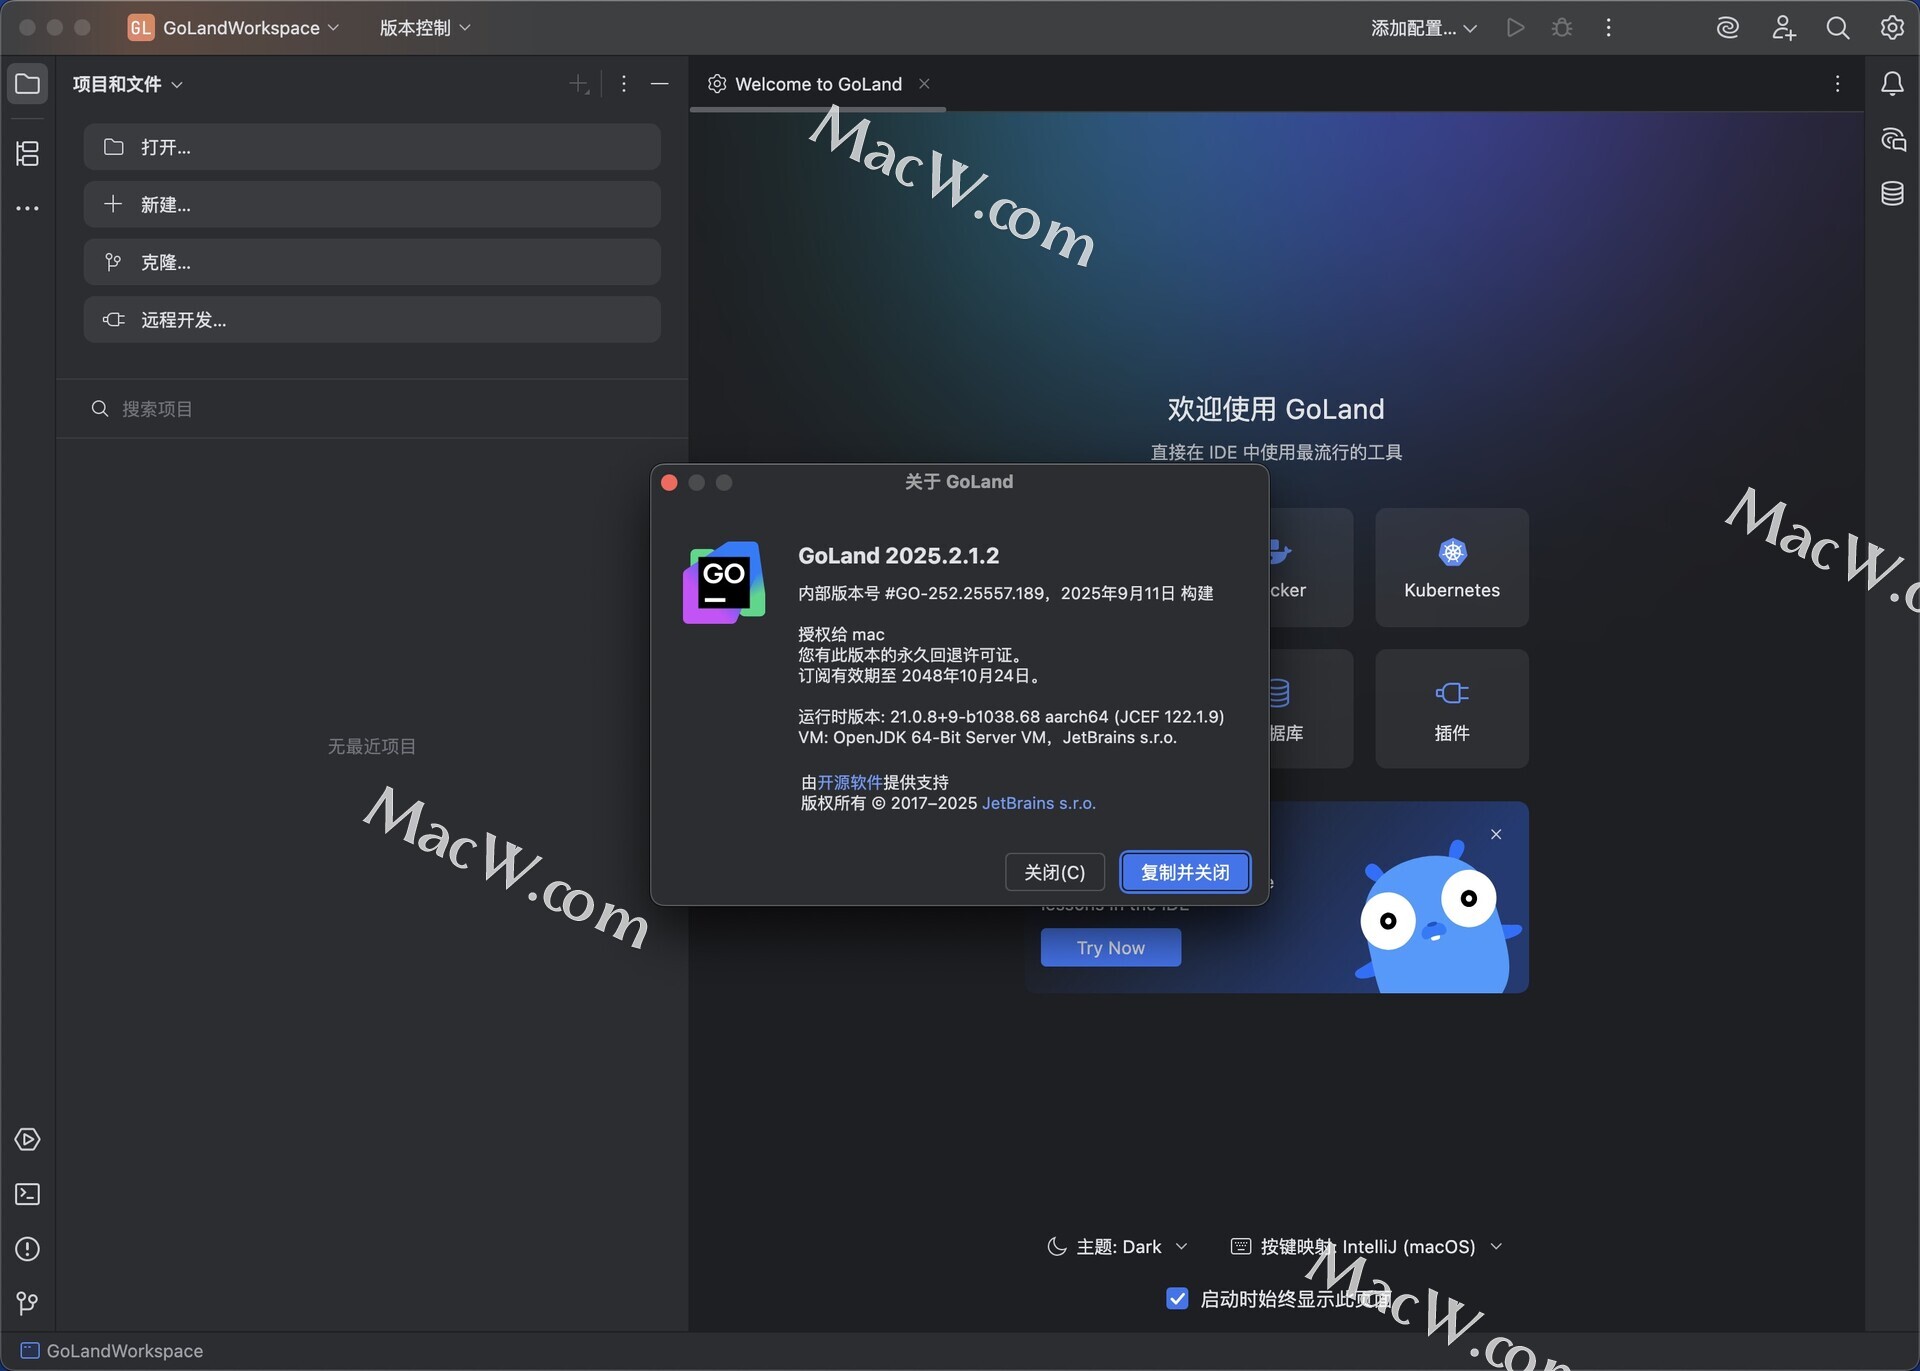Click the 新建... button
Viewport: 1920px width, 1371px height.
tap(372, 204)
